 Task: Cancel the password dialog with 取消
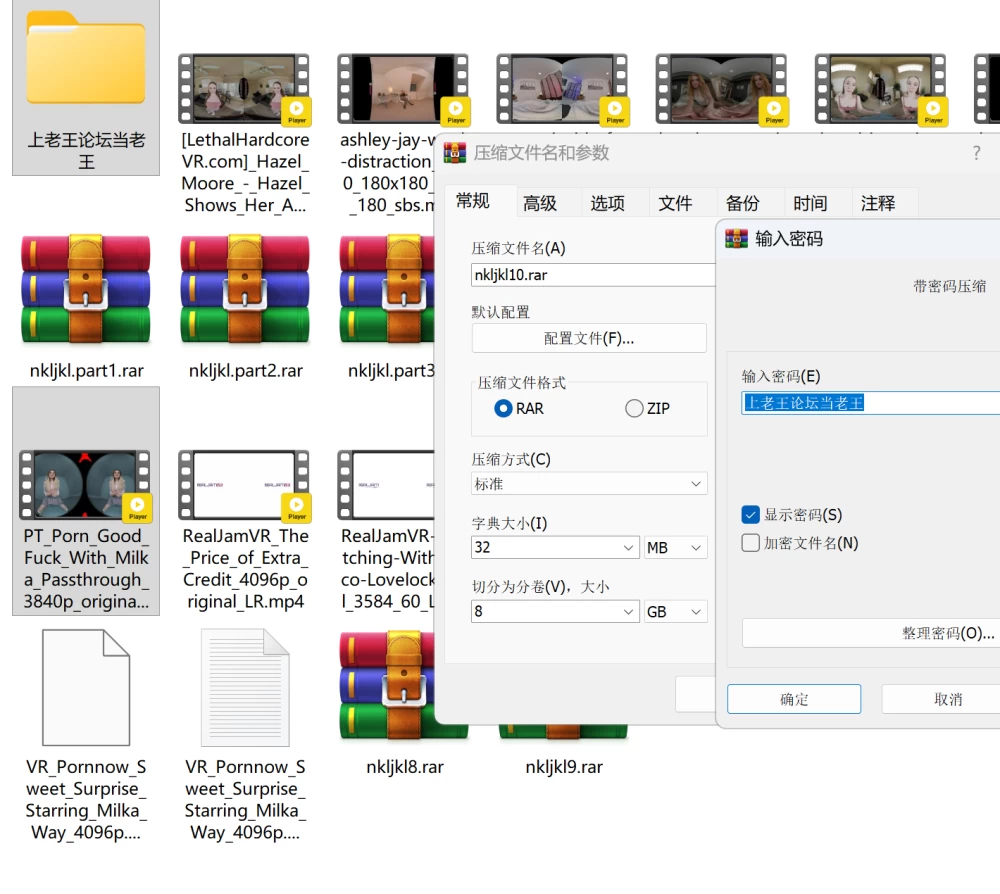[x=941, y=700]
